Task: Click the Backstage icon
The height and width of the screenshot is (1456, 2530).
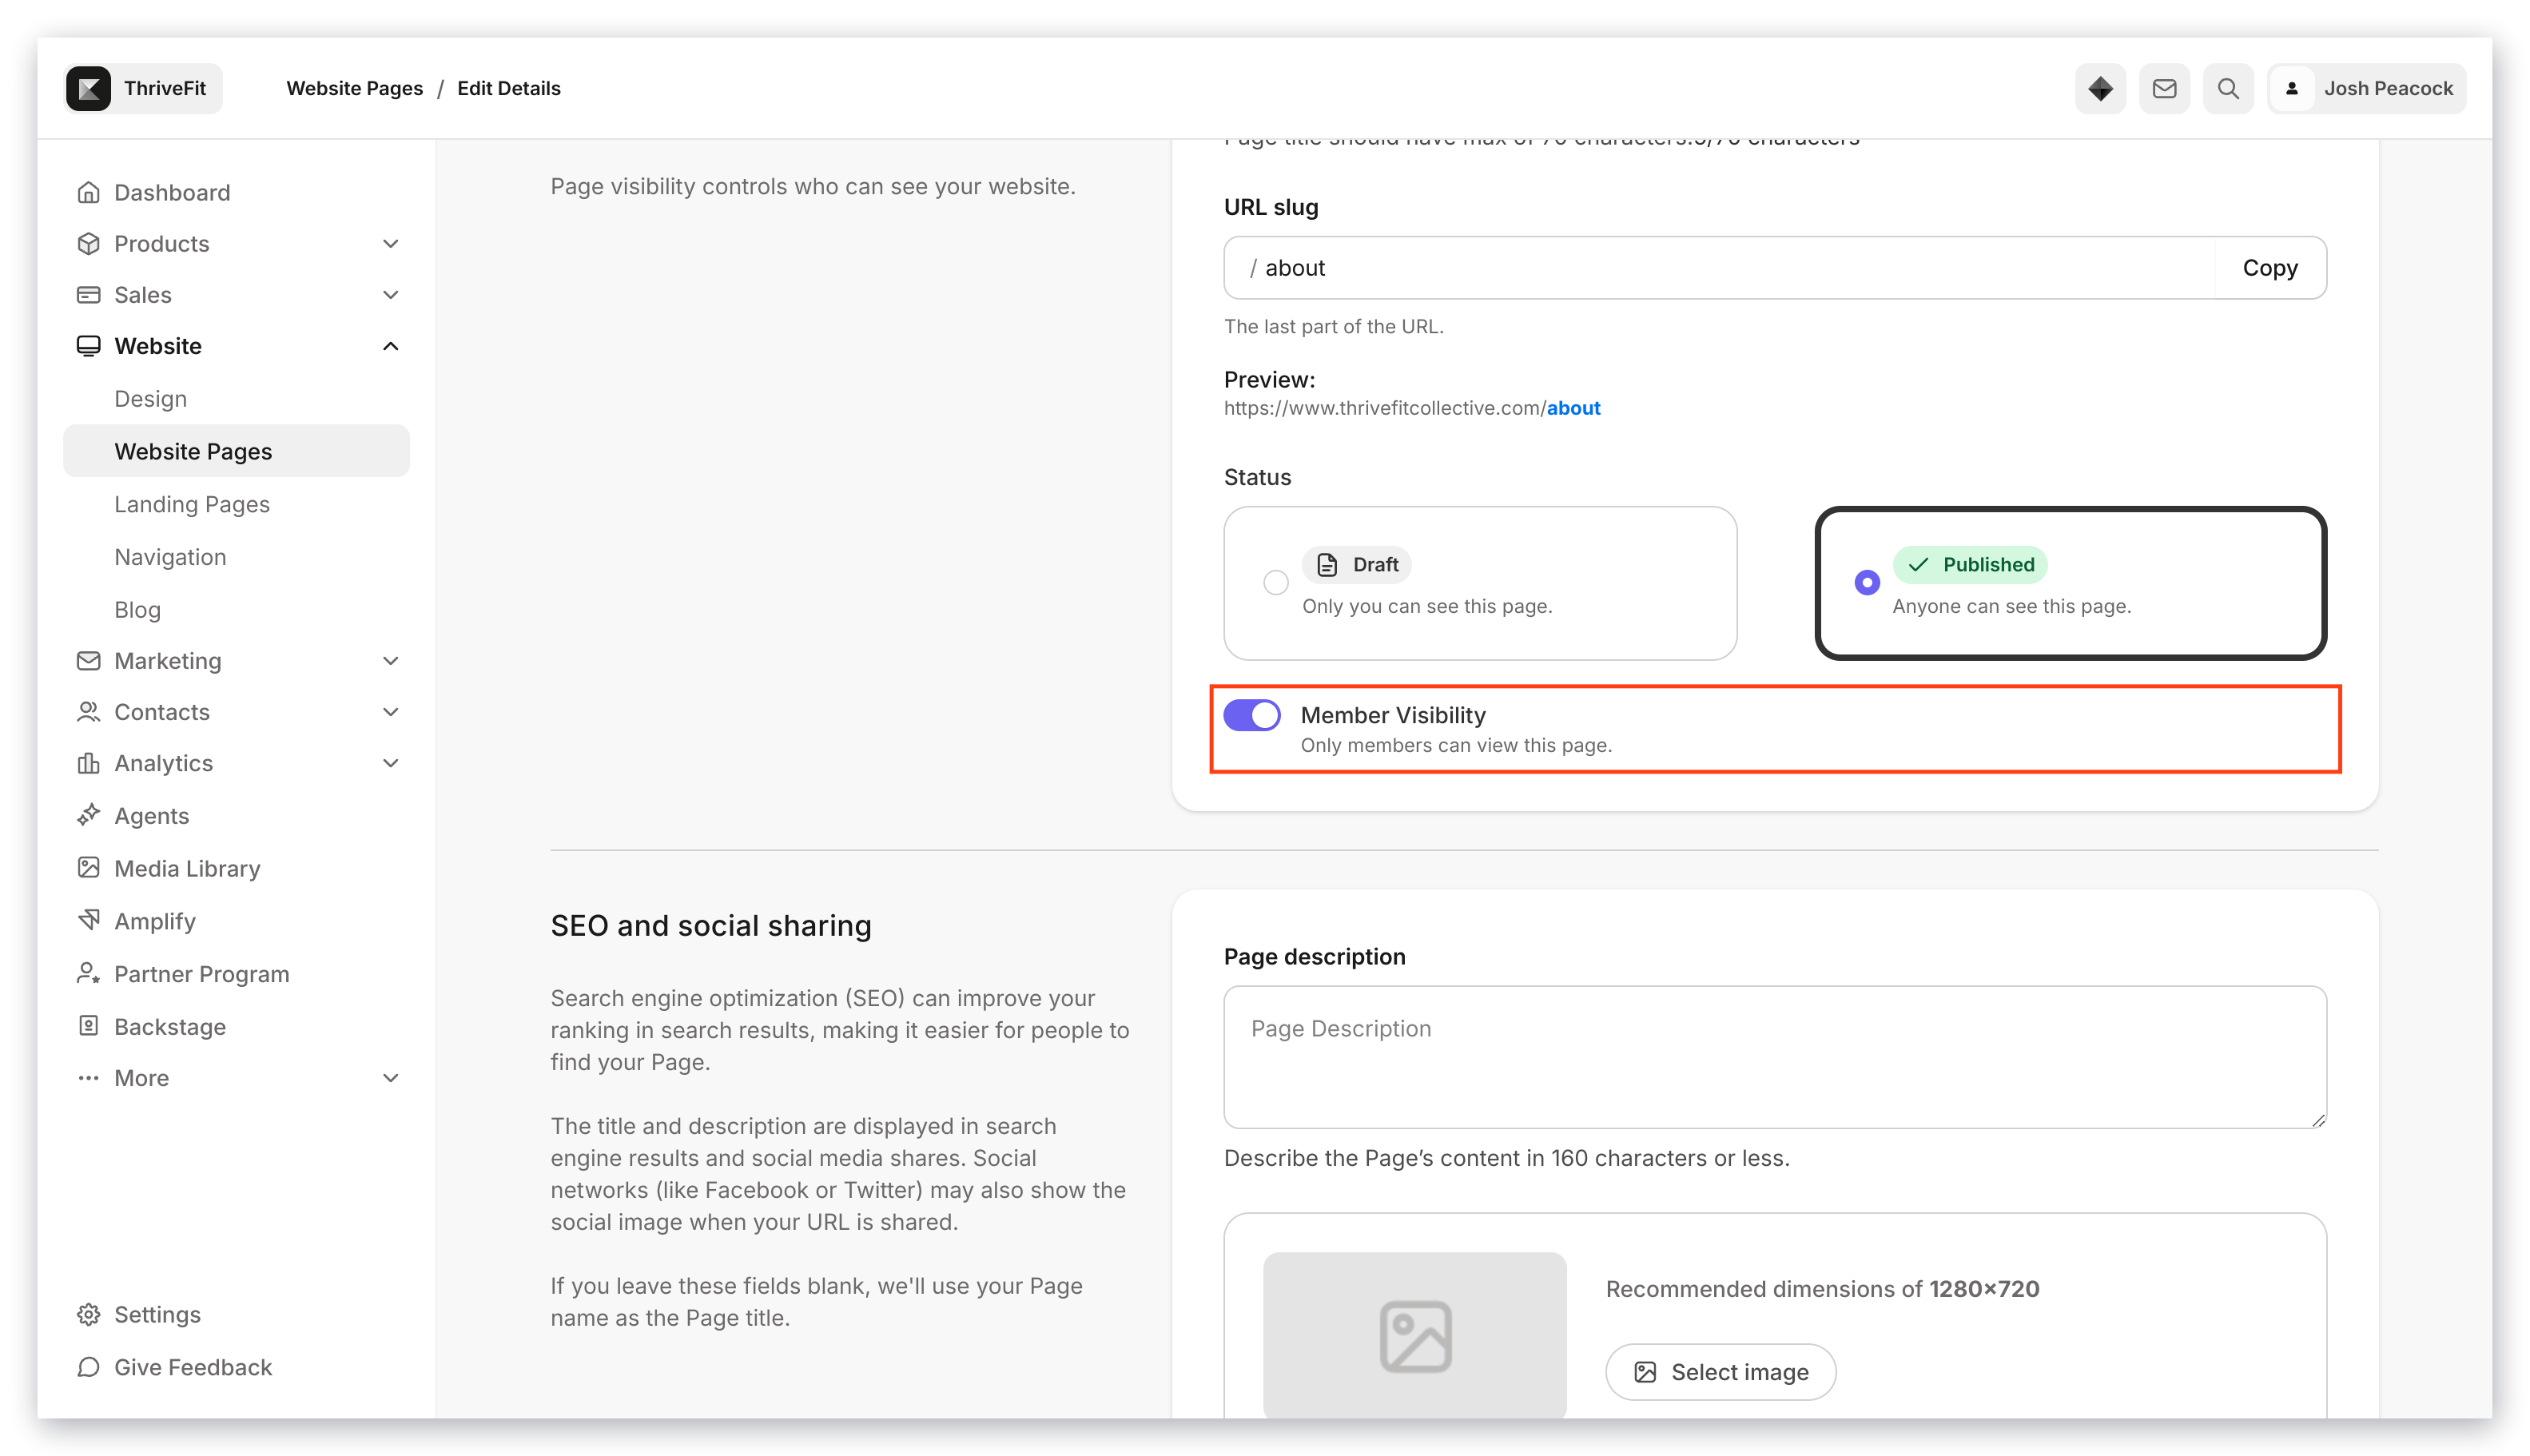Action: 88,1026
